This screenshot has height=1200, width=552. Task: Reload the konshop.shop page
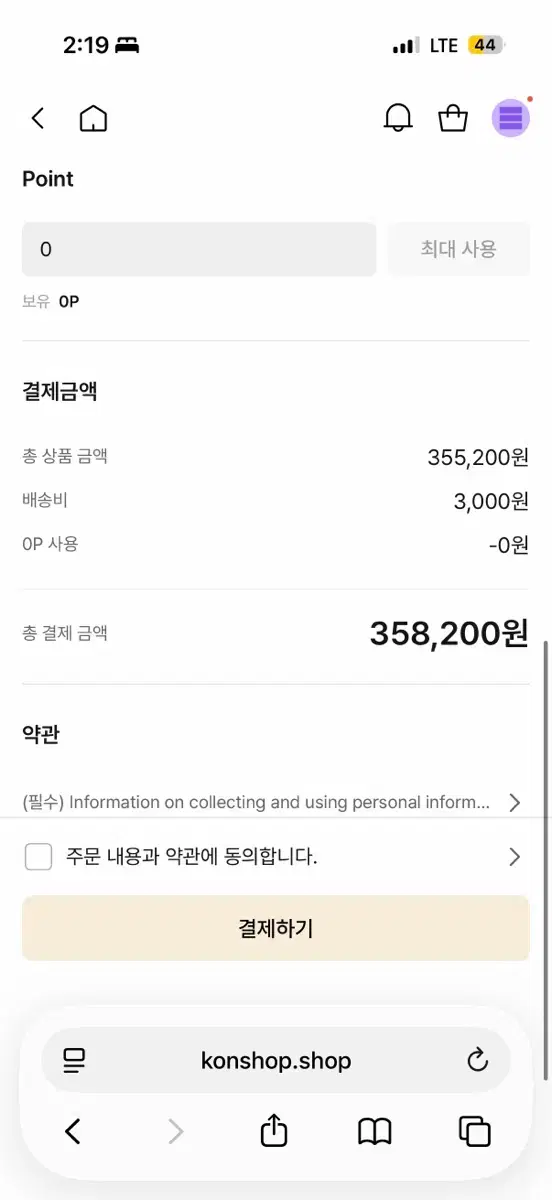pos(478,1060)
